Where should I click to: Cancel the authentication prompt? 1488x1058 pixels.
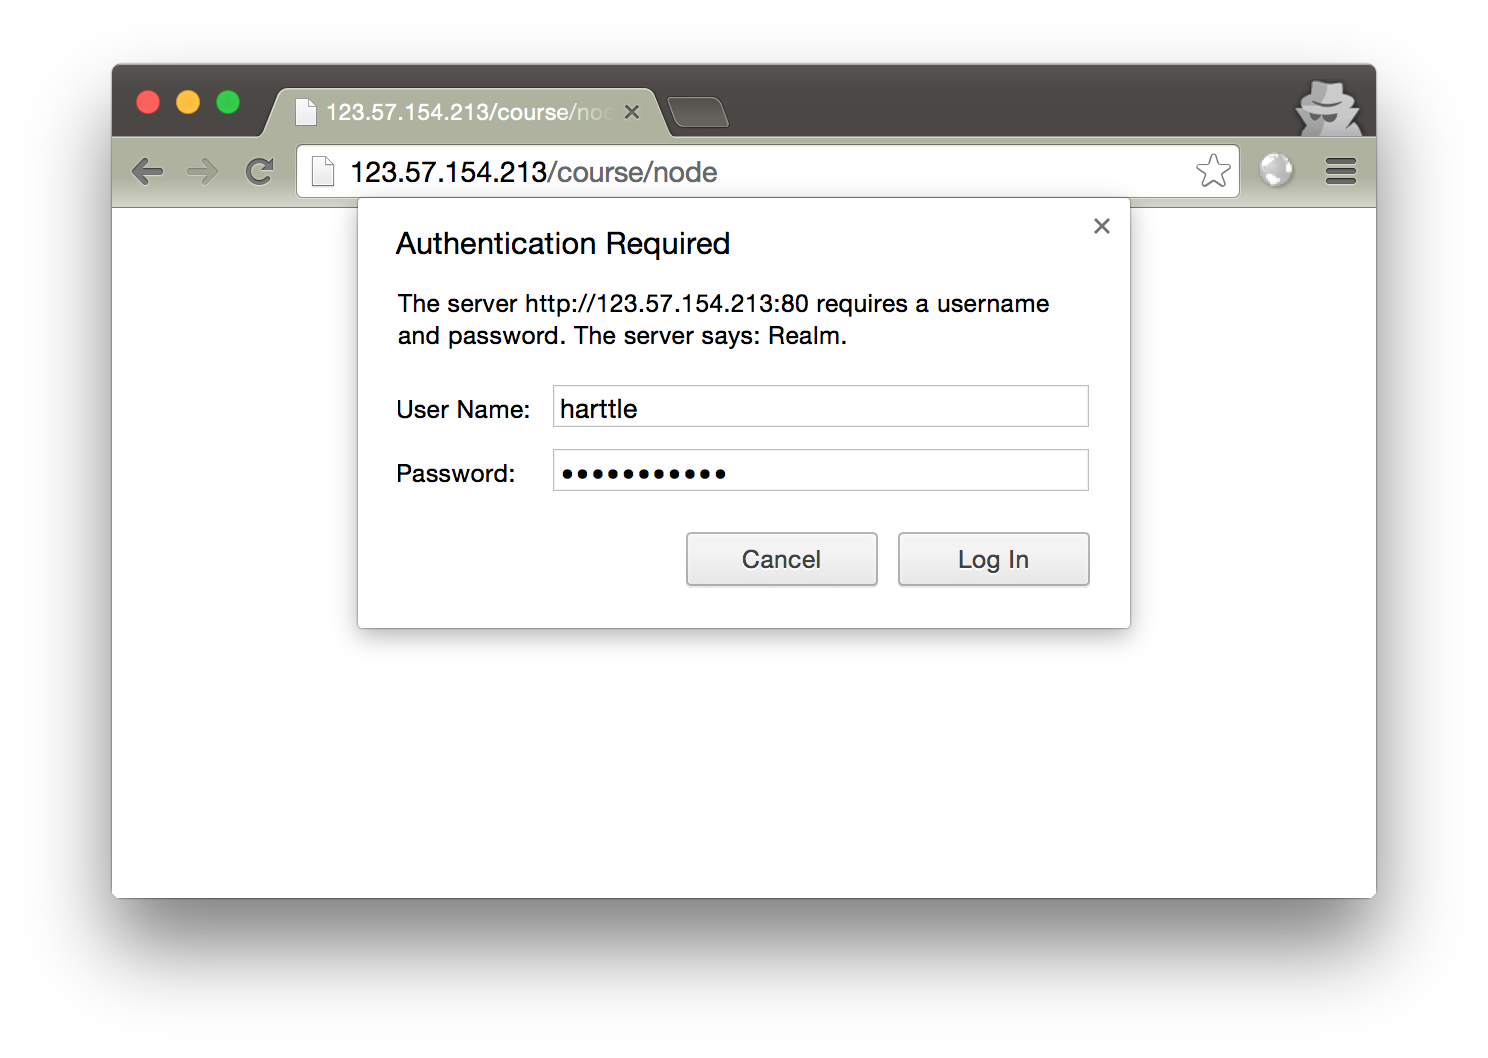[x=781, y=559]
